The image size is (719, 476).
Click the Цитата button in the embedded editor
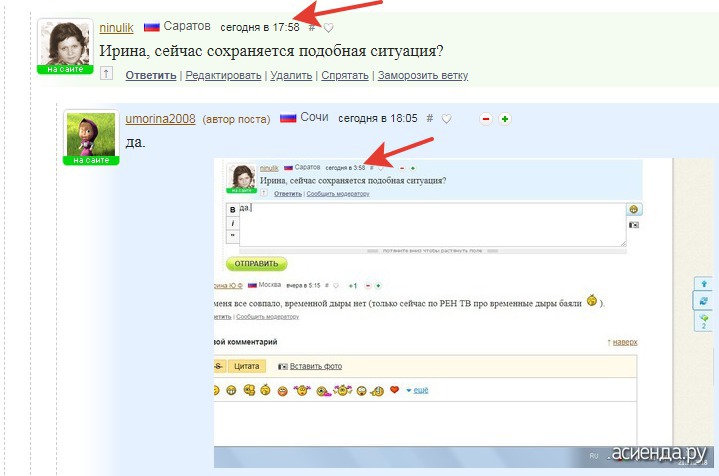click(x=247, y=366)
